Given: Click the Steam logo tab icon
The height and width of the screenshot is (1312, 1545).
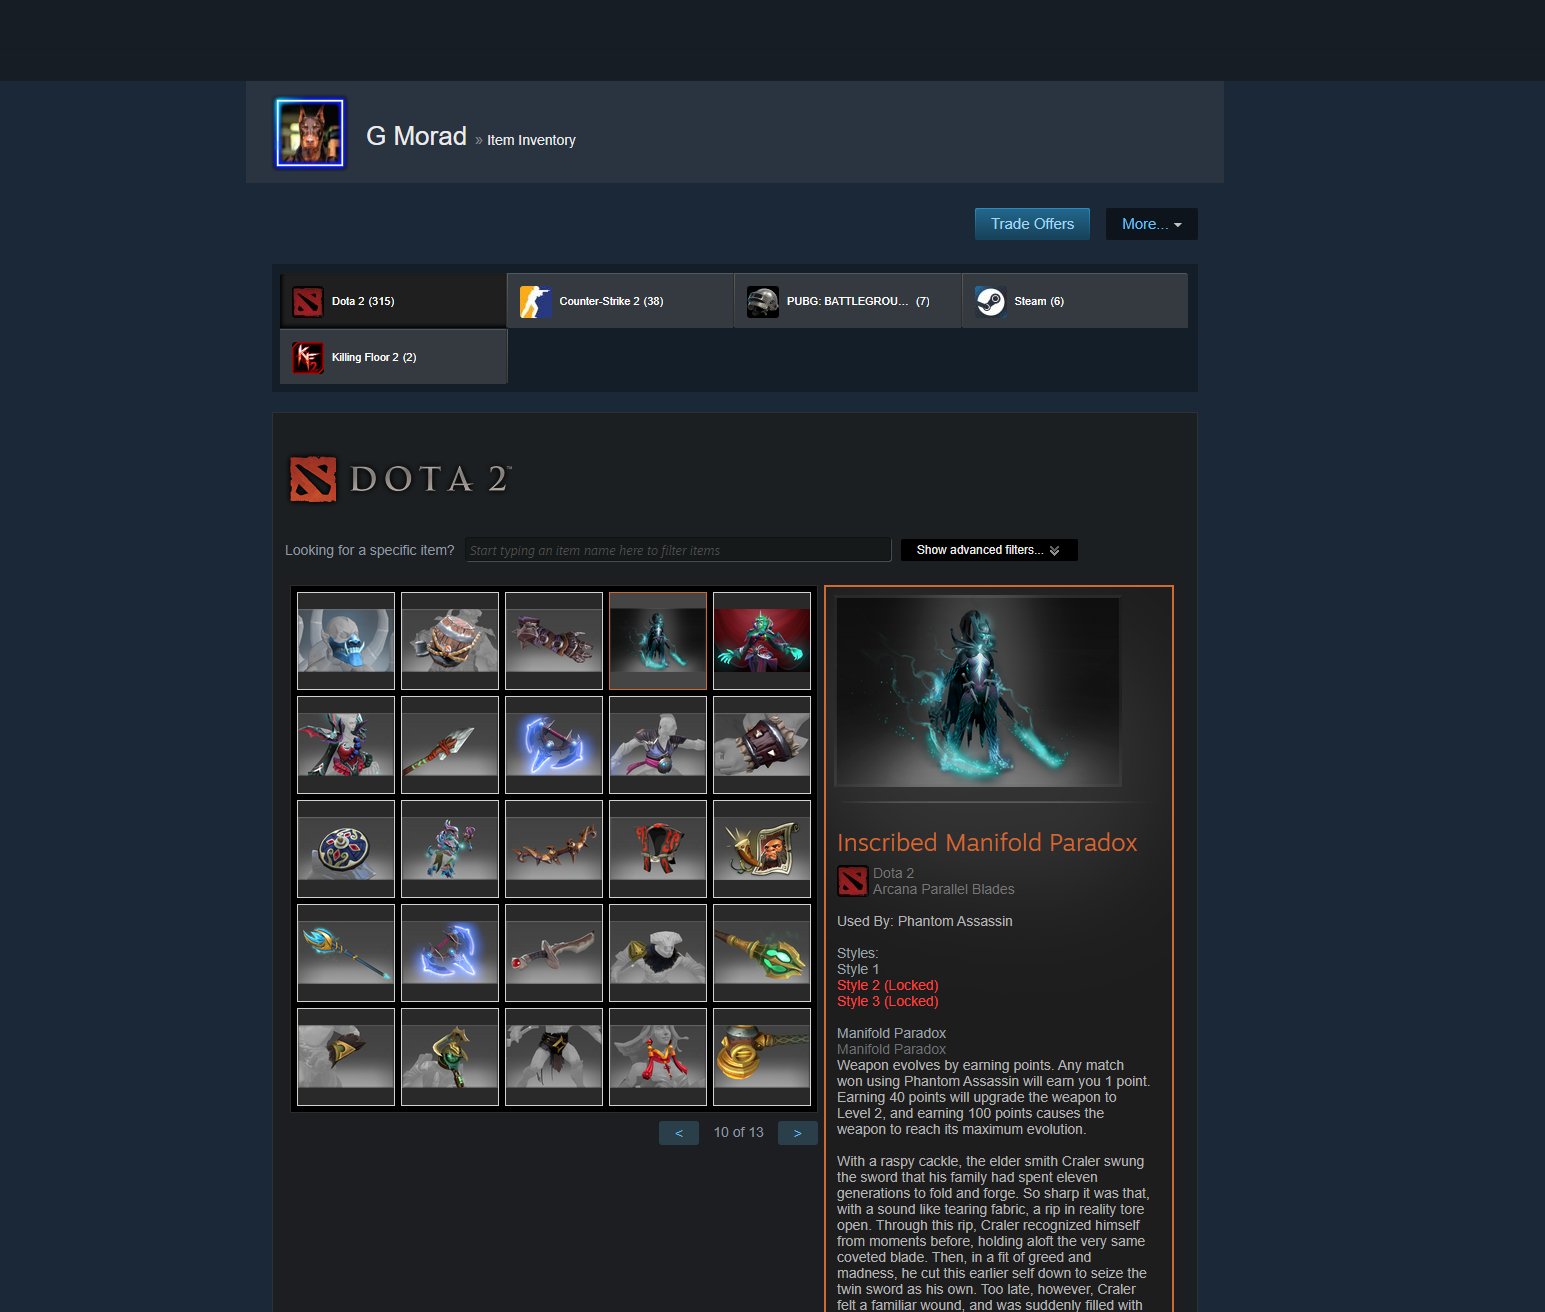Looking at the screenshot, I should point(990,301).
